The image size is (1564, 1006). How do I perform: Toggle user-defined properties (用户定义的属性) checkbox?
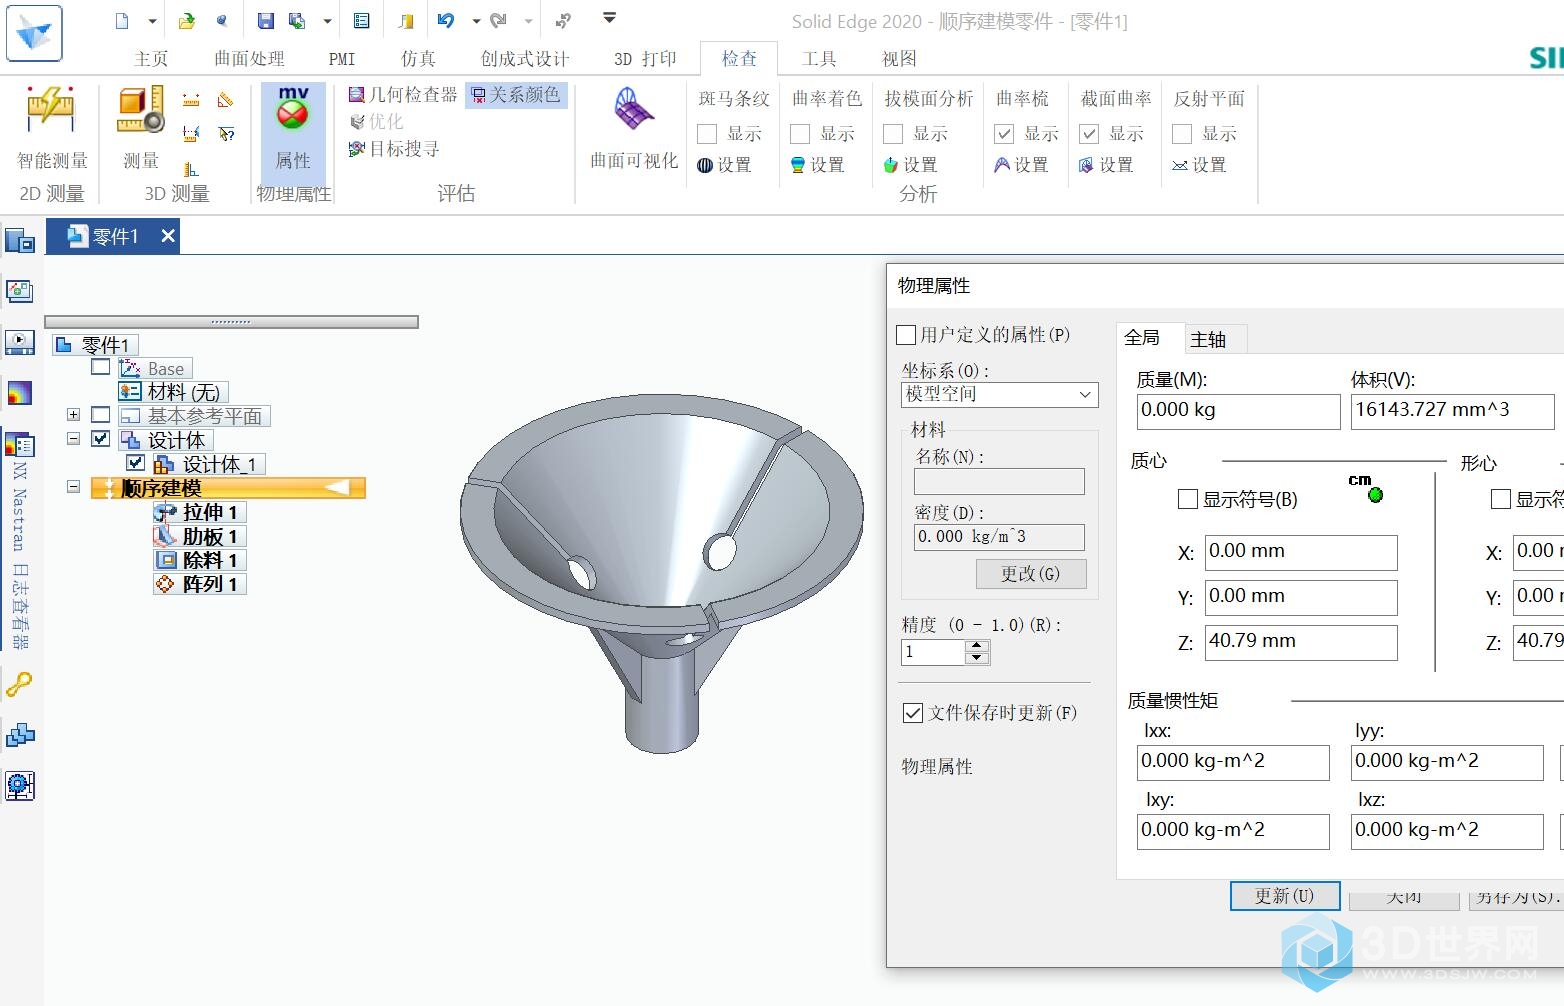coord(907,335)
